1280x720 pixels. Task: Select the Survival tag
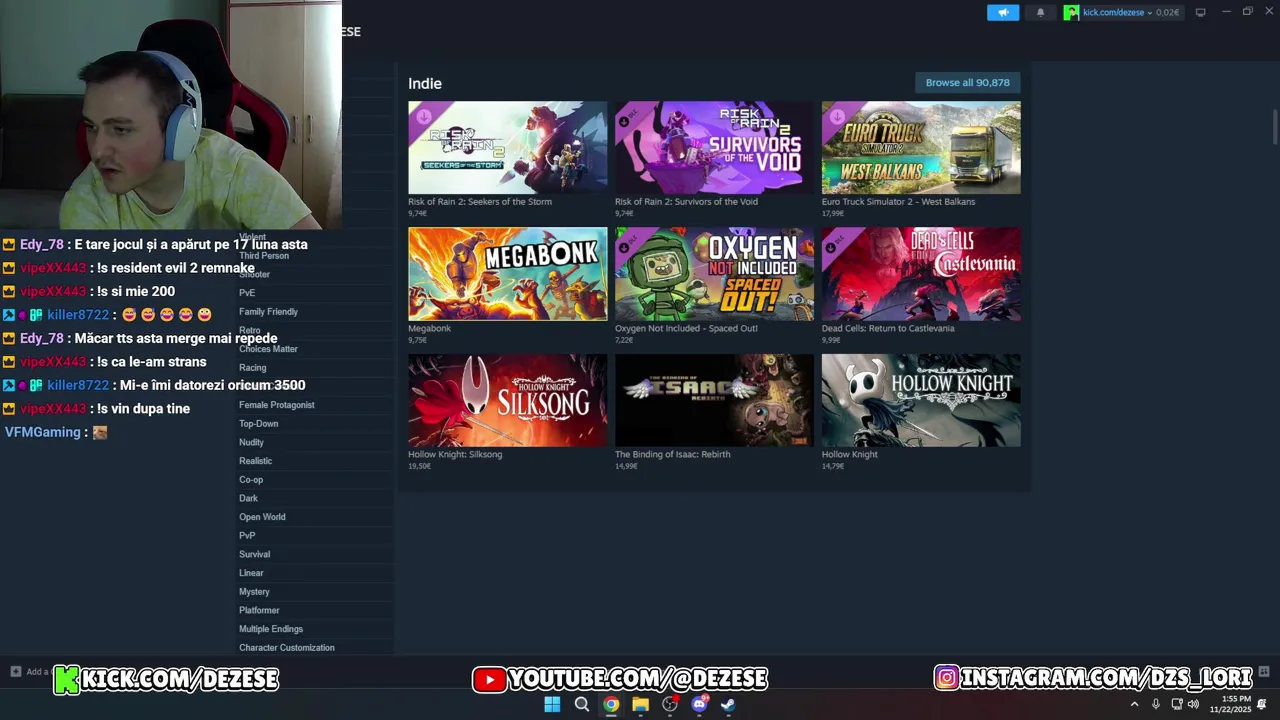pos(254,554)
